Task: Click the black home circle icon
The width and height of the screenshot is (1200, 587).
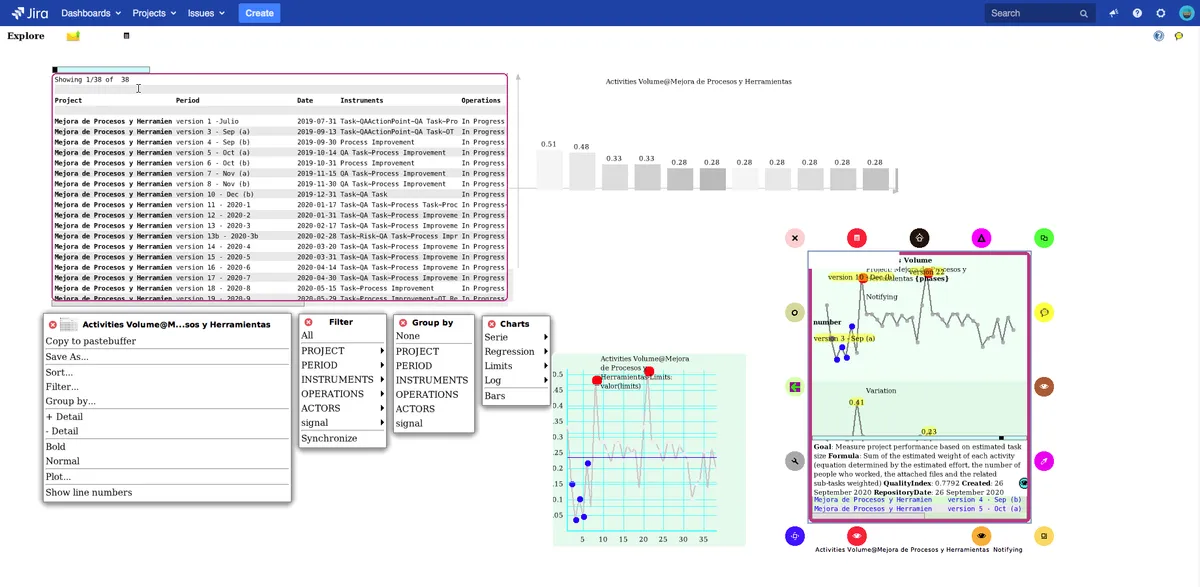Action: tap(920, 238)
